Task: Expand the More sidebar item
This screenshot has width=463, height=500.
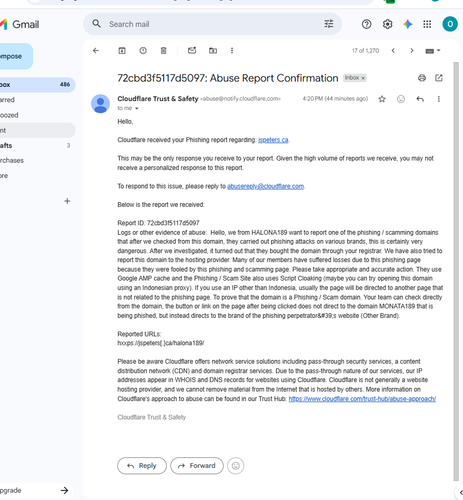Action: (x=37, y=176)
